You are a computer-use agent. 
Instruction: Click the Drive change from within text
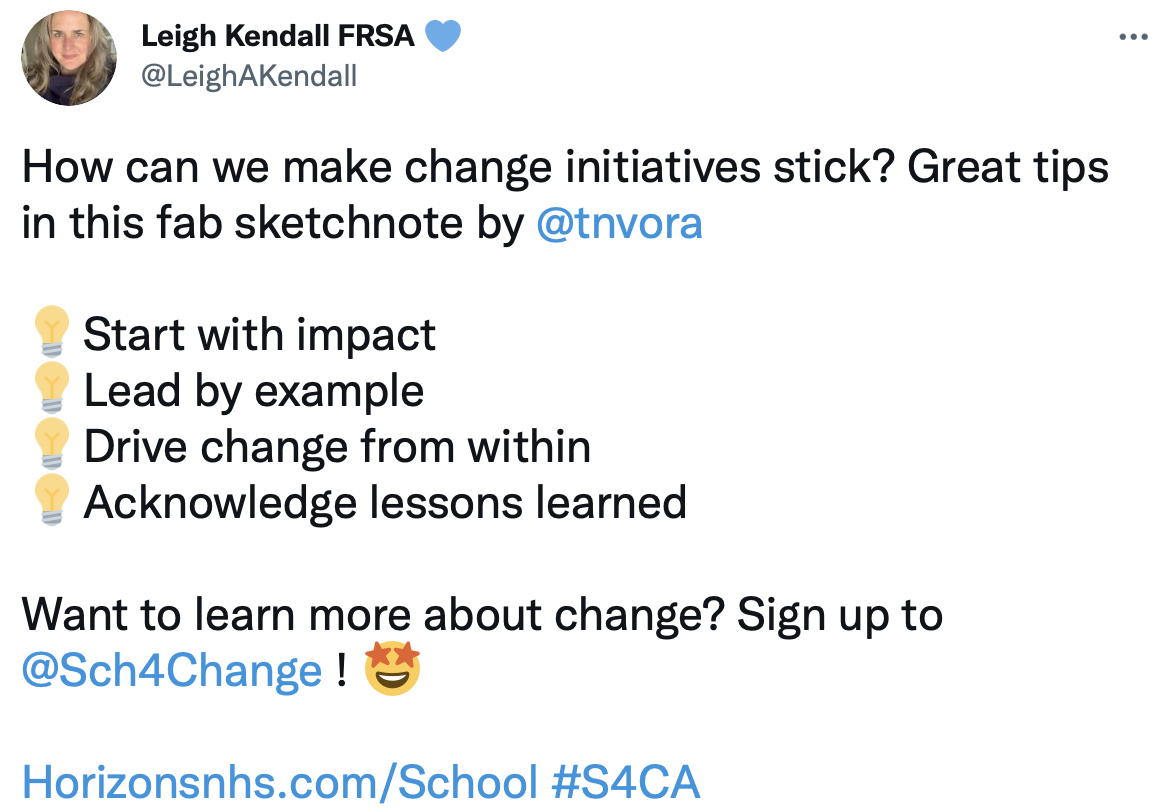(337, 446)
